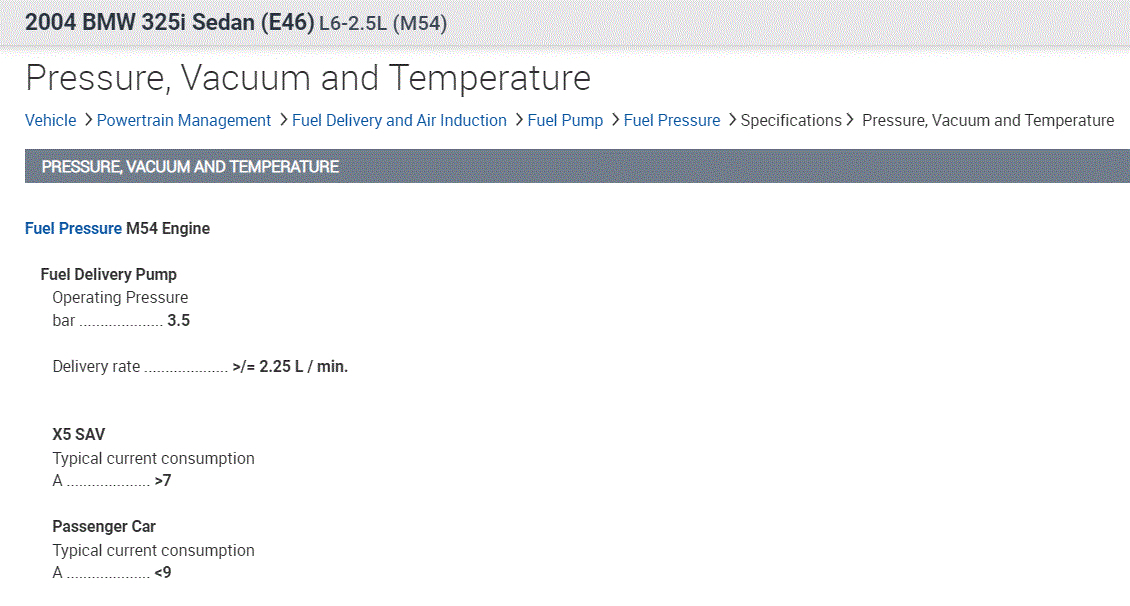Image resolution: width=1130 pixels, height=606 pixels.
Task: Click the chevron before Fuel Pump breadcrumb
Action: pos(518,120)
